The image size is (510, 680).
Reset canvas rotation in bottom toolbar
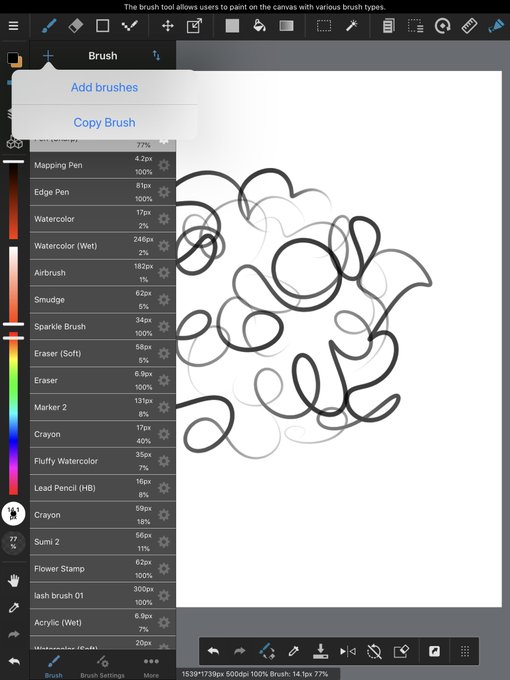374,651
